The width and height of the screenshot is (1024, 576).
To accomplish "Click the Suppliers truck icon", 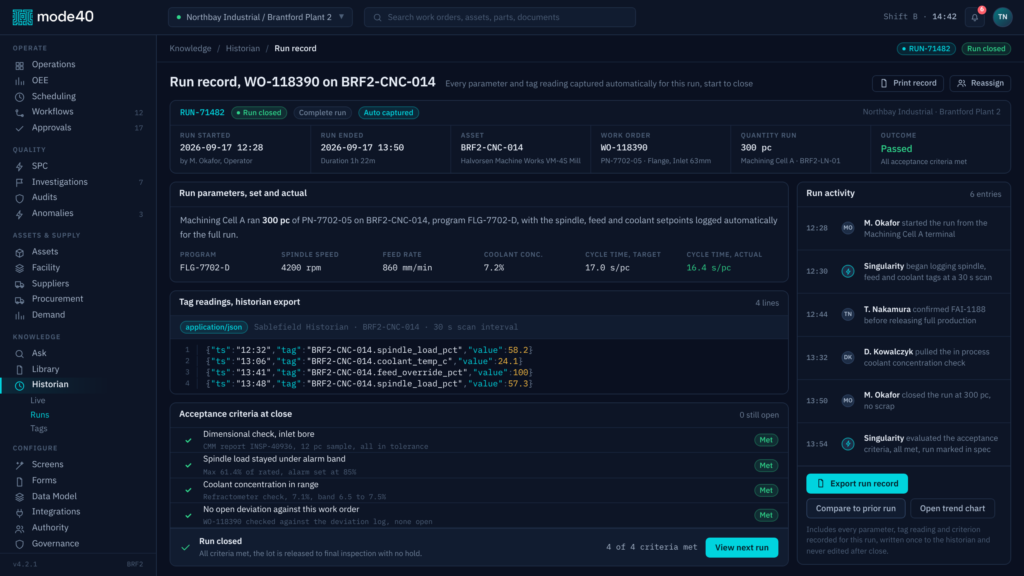I will [20, 284].
